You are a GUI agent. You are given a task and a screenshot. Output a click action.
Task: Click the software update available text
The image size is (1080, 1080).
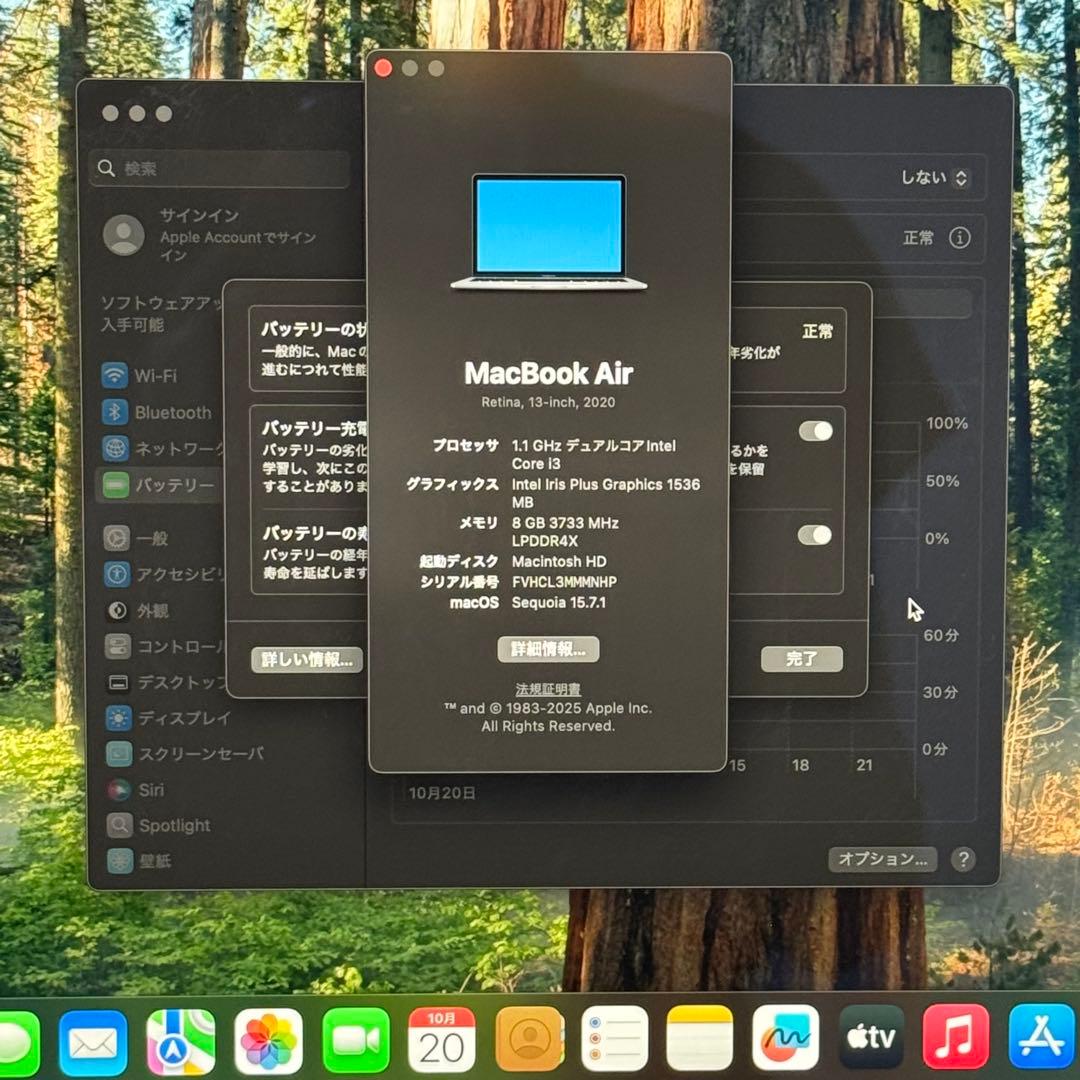[162, 313]
